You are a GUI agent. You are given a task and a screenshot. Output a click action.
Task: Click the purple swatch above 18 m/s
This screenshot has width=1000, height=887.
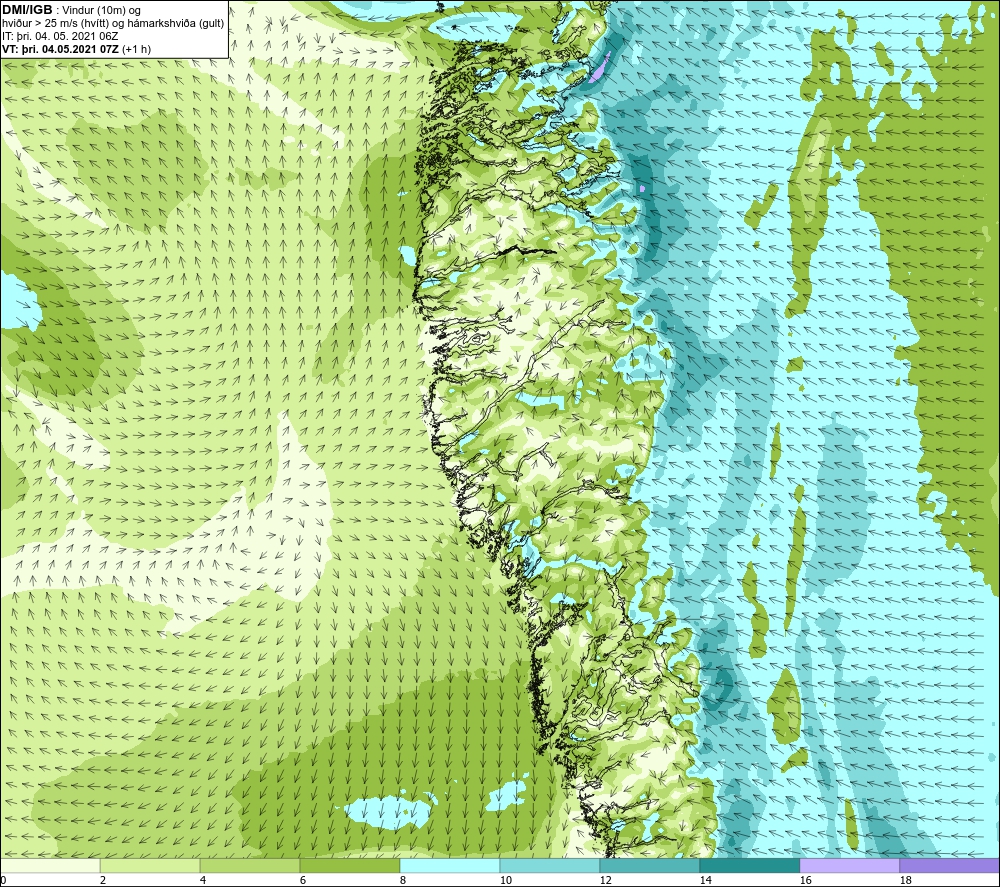click(x=949, y=866)
